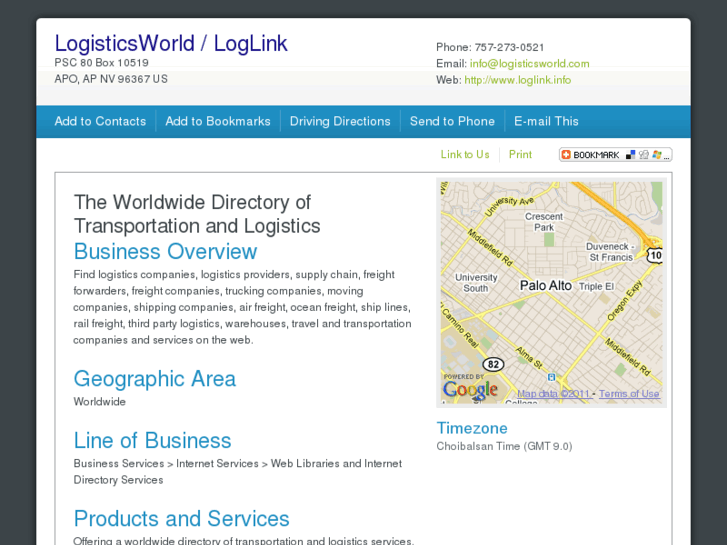Click the Google logo on the map
This screenshot has width=727, height=545.
click(470, 390)
